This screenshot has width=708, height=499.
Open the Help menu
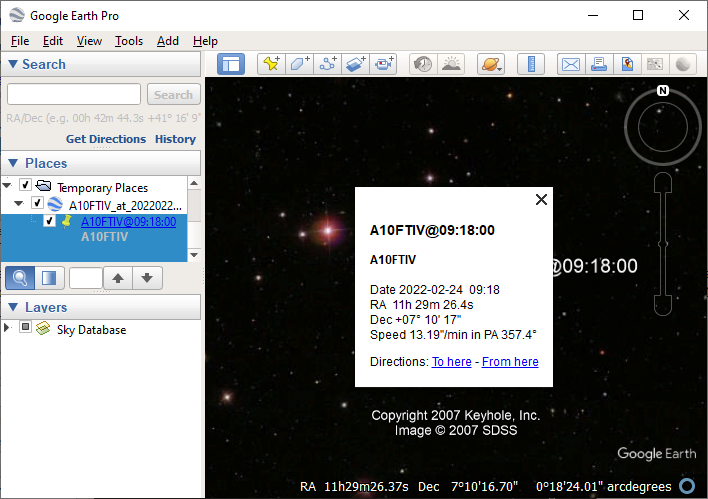click(205, 41)
